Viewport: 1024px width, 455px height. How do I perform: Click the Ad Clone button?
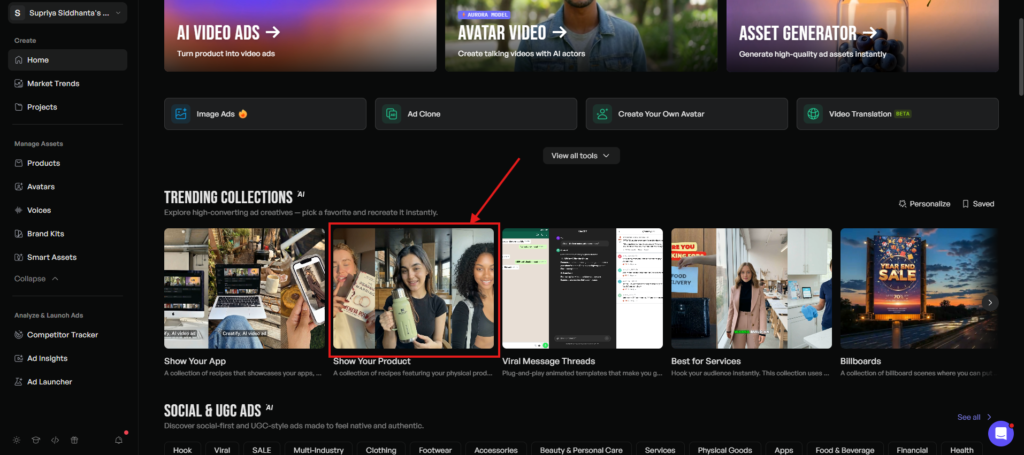click(x=476, y=114)
